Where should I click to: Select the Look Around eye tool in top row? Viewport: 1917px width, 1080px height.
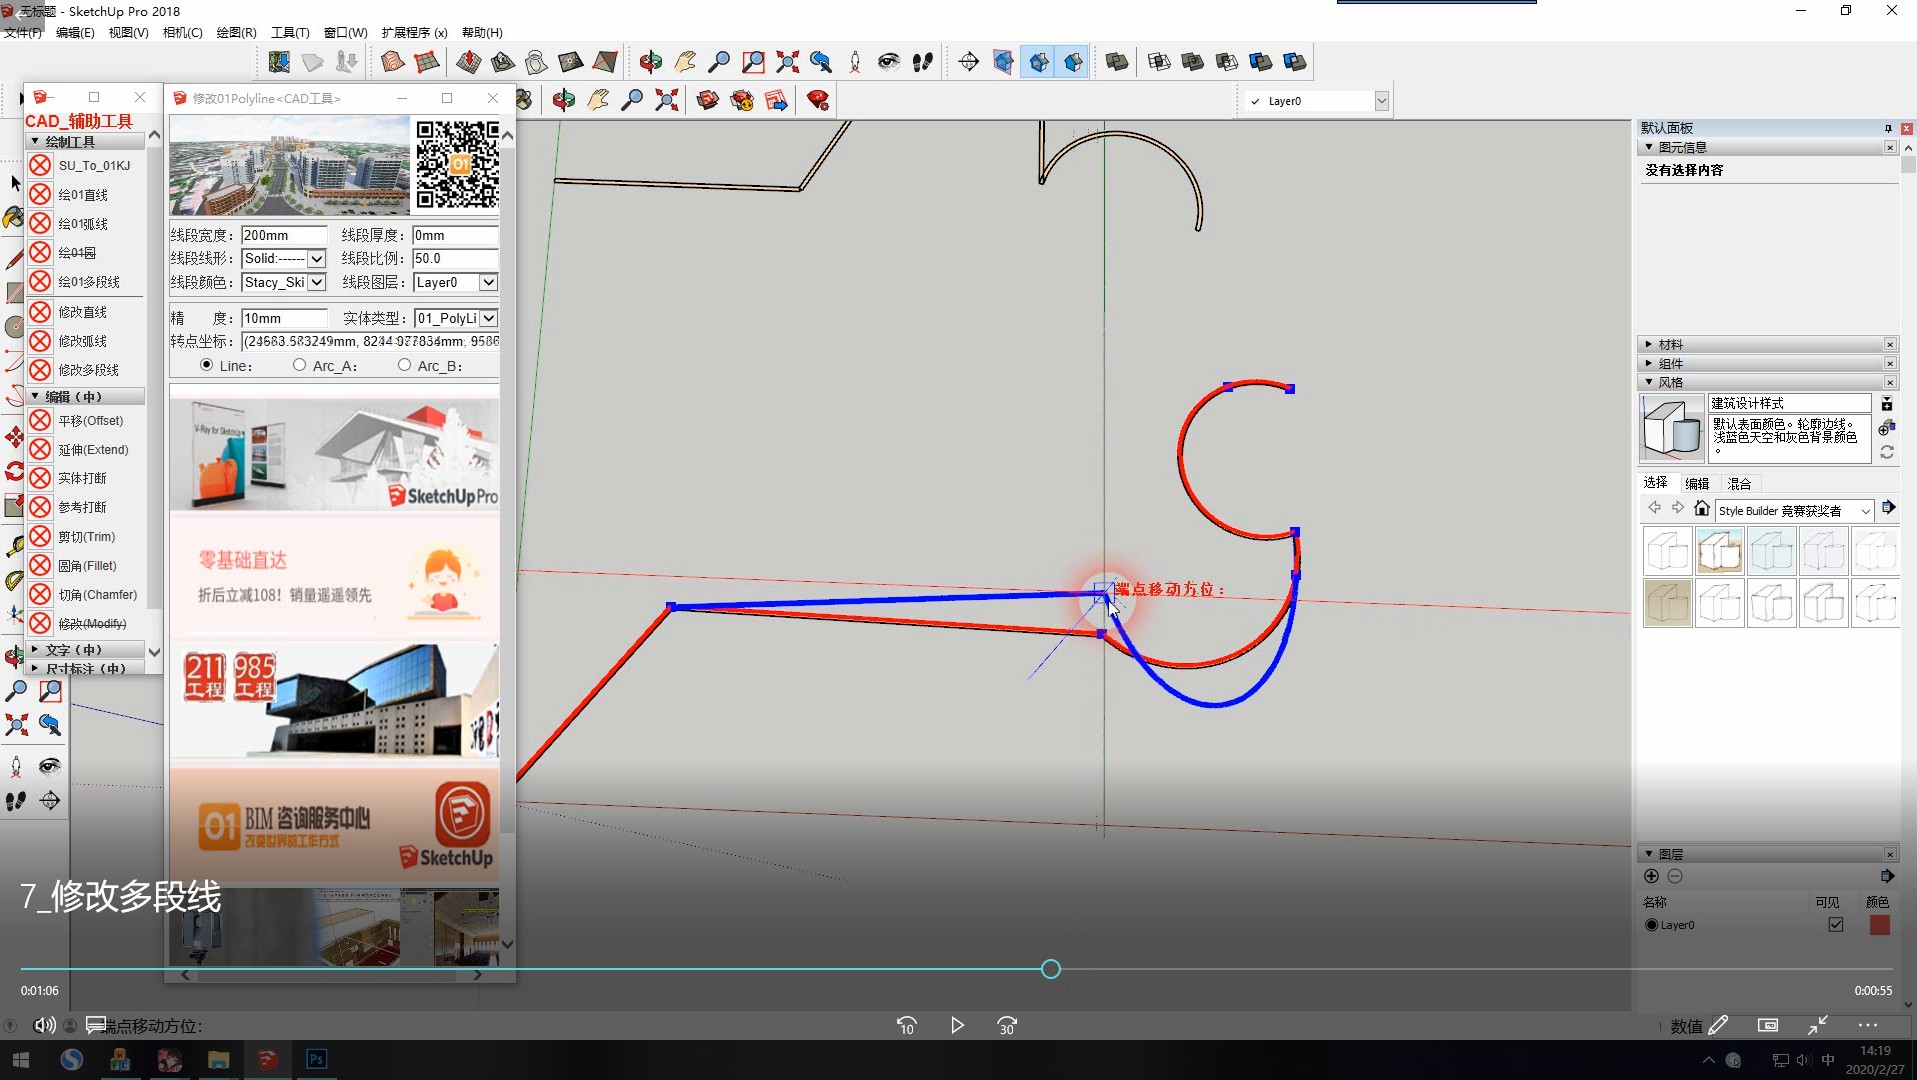(x=888, y=62)
